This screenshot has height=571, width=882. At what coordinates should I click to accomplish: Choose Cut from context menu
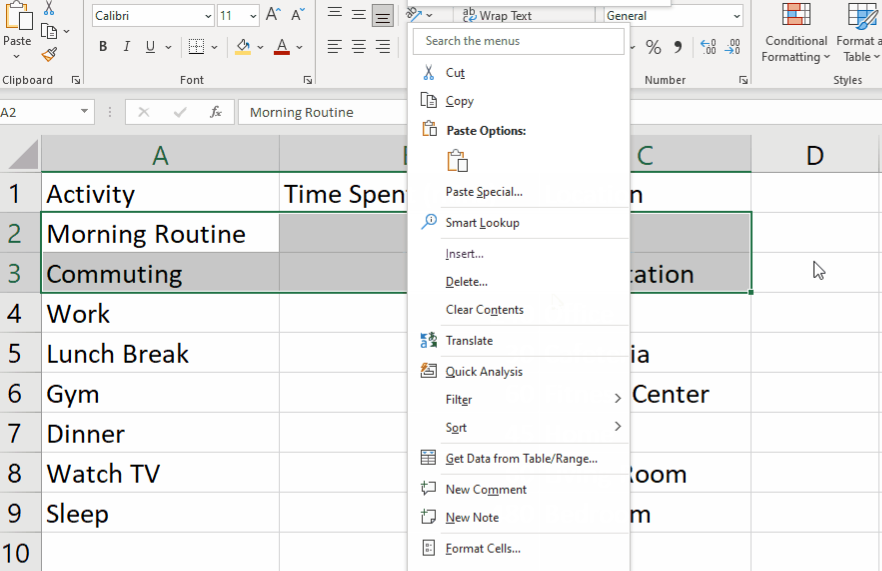coord(518,73)
